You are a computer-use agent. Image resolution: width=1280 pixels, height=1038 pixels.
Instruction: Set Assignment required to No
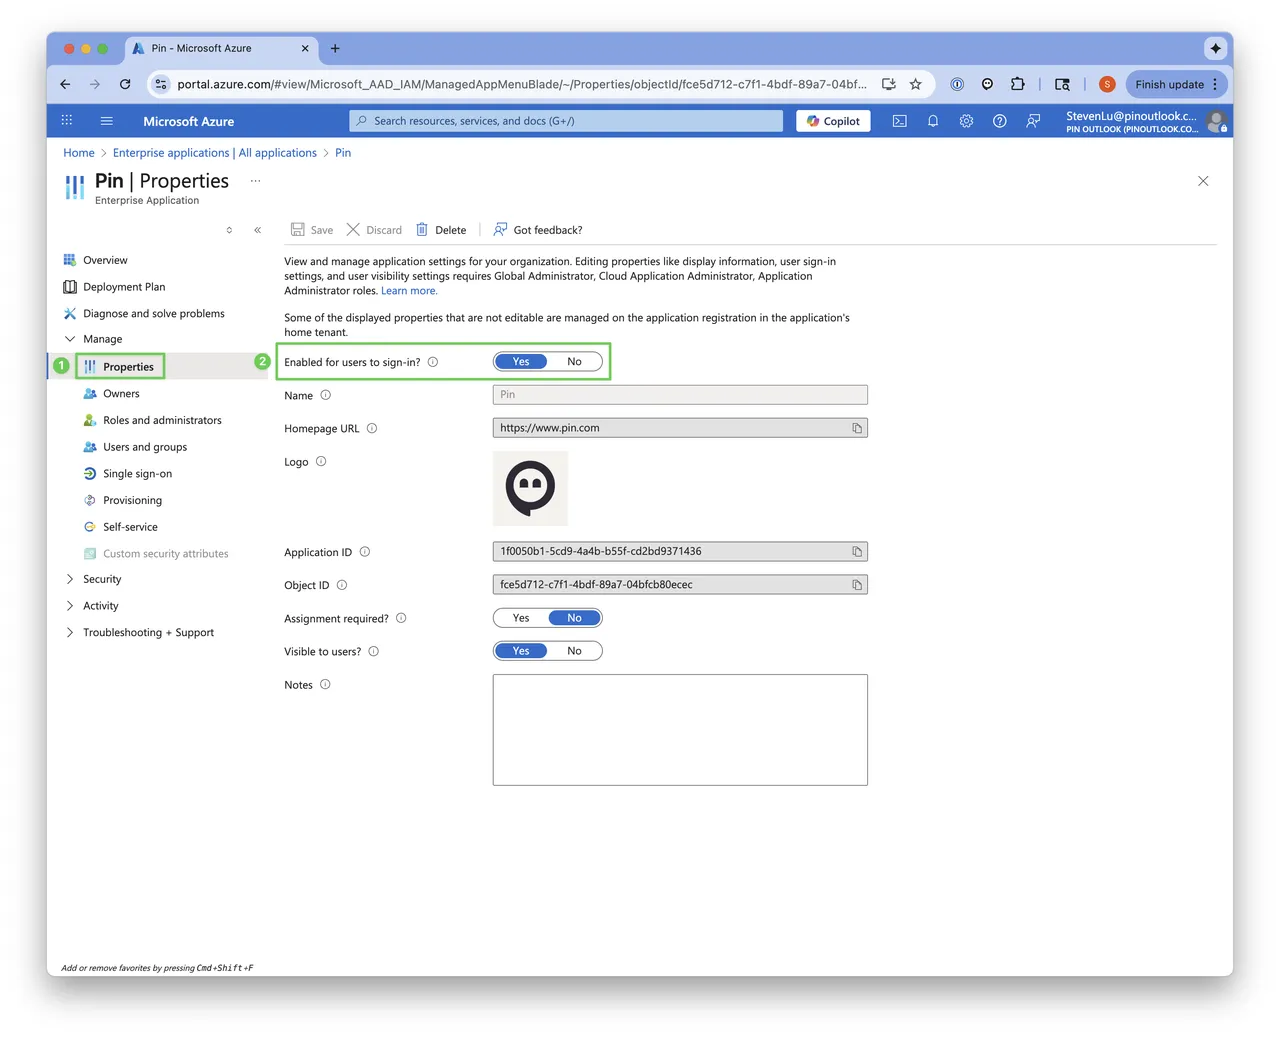coord(575,618)
